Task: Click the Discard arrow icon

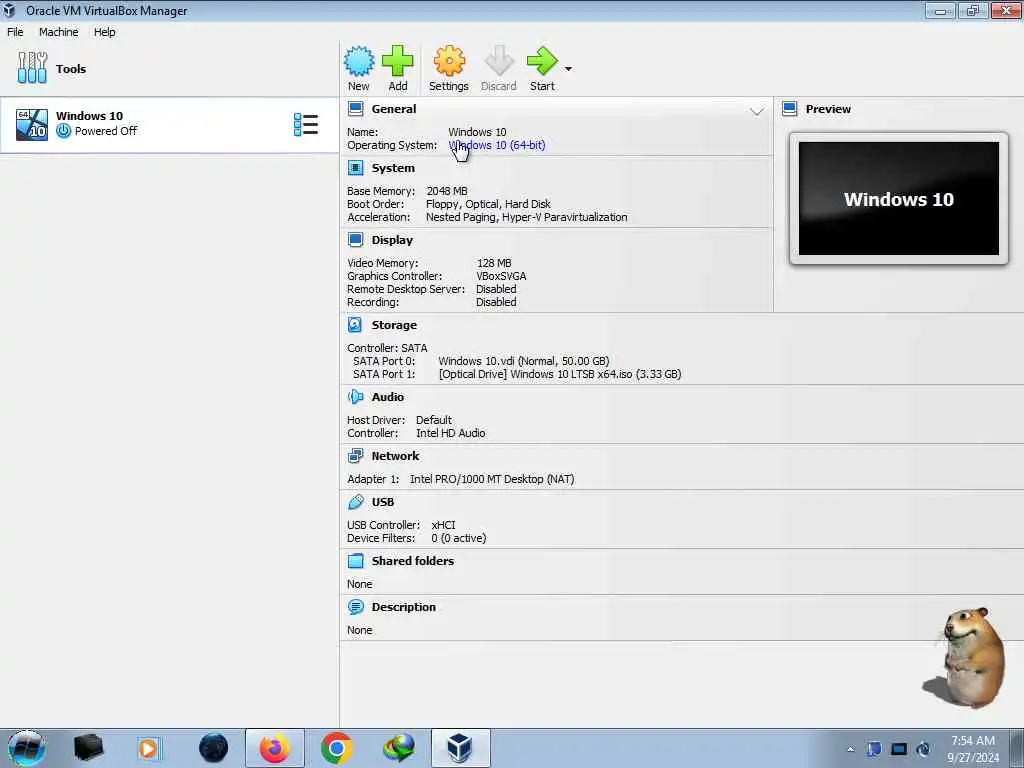Action: click(499, 61)
